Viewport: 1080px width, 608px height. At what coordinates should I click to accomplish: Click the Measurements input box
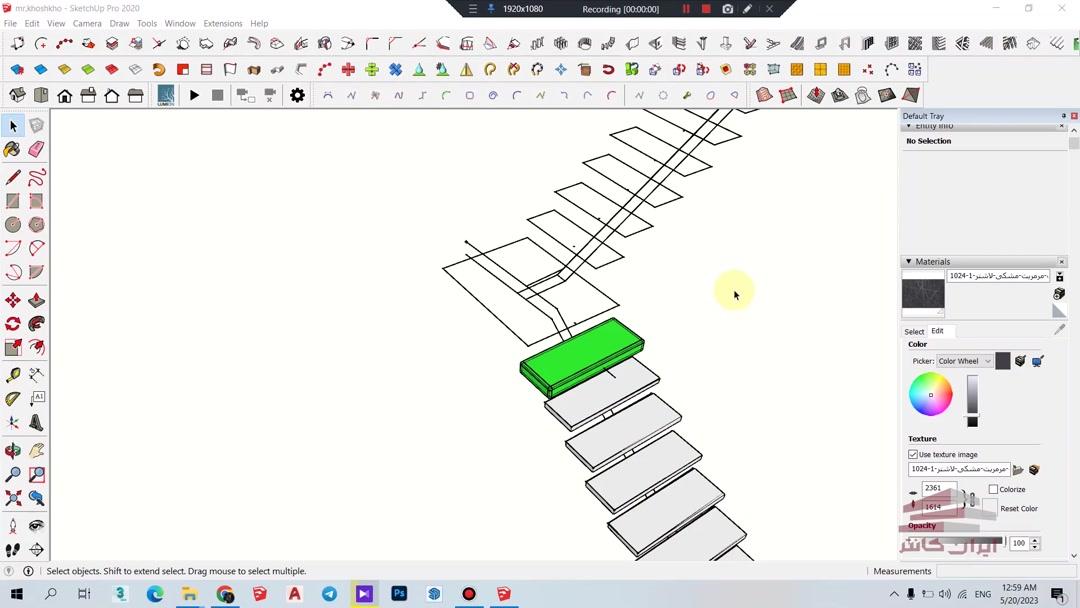(1005, 571)
